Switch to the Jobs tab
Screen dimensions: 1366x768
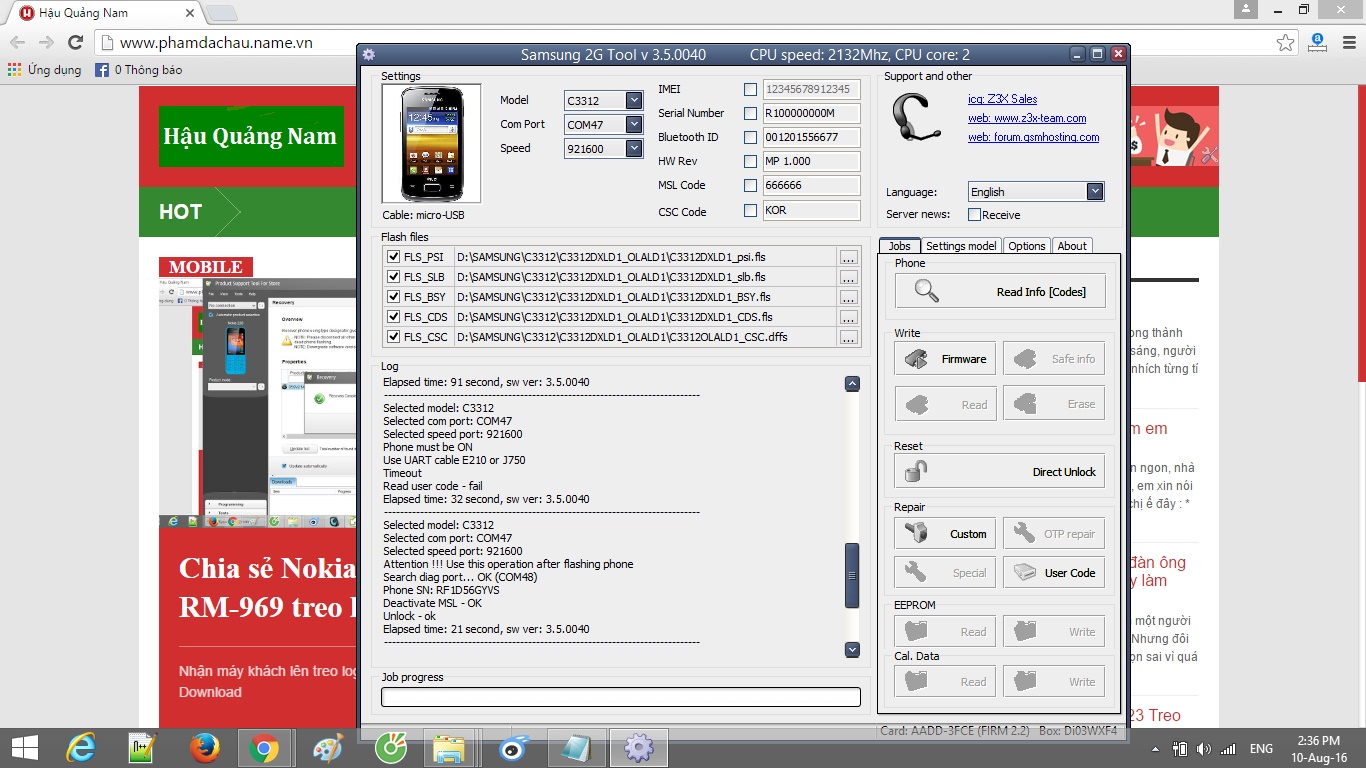pyautogui.click(x=900, y=246)
